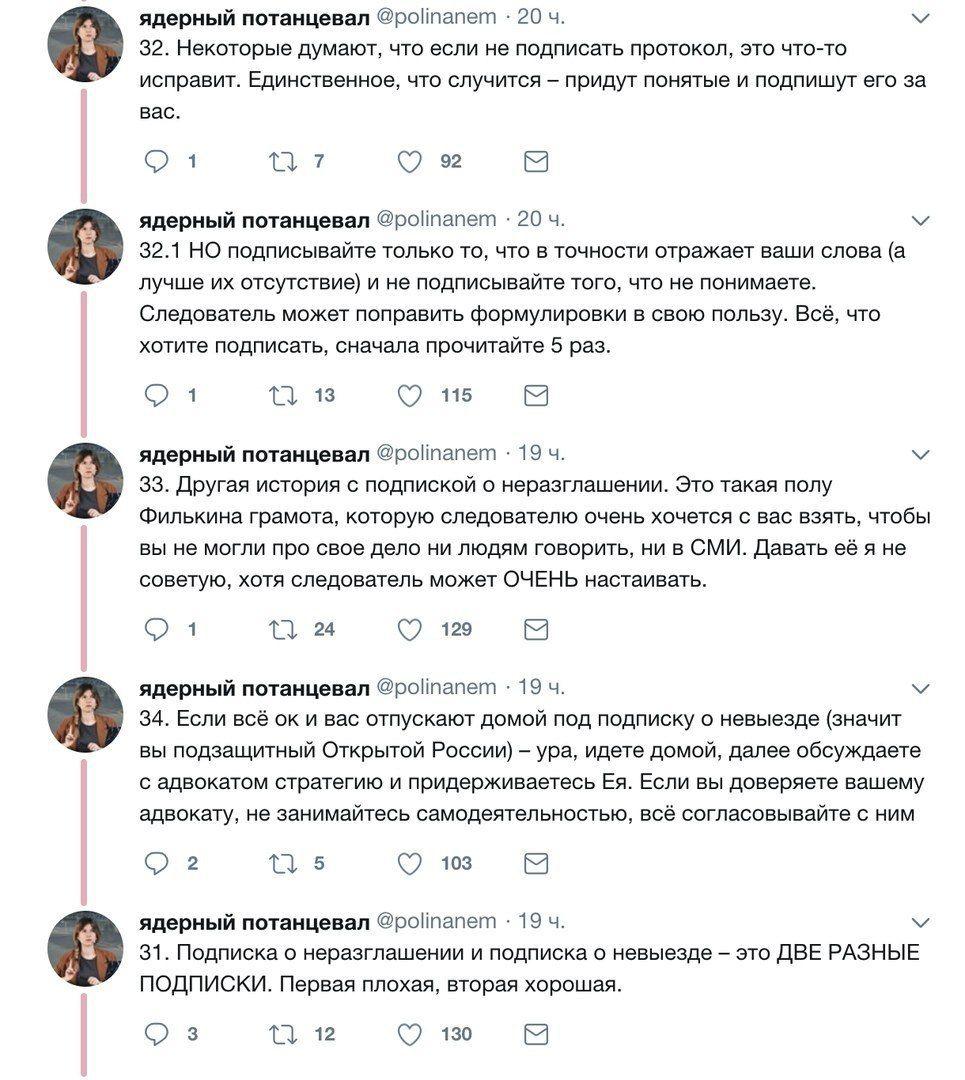The height and width of the screenshot is (1080, 965).
Task: Reply to tweet 34 with 2 replies
Action: (156, 863)
